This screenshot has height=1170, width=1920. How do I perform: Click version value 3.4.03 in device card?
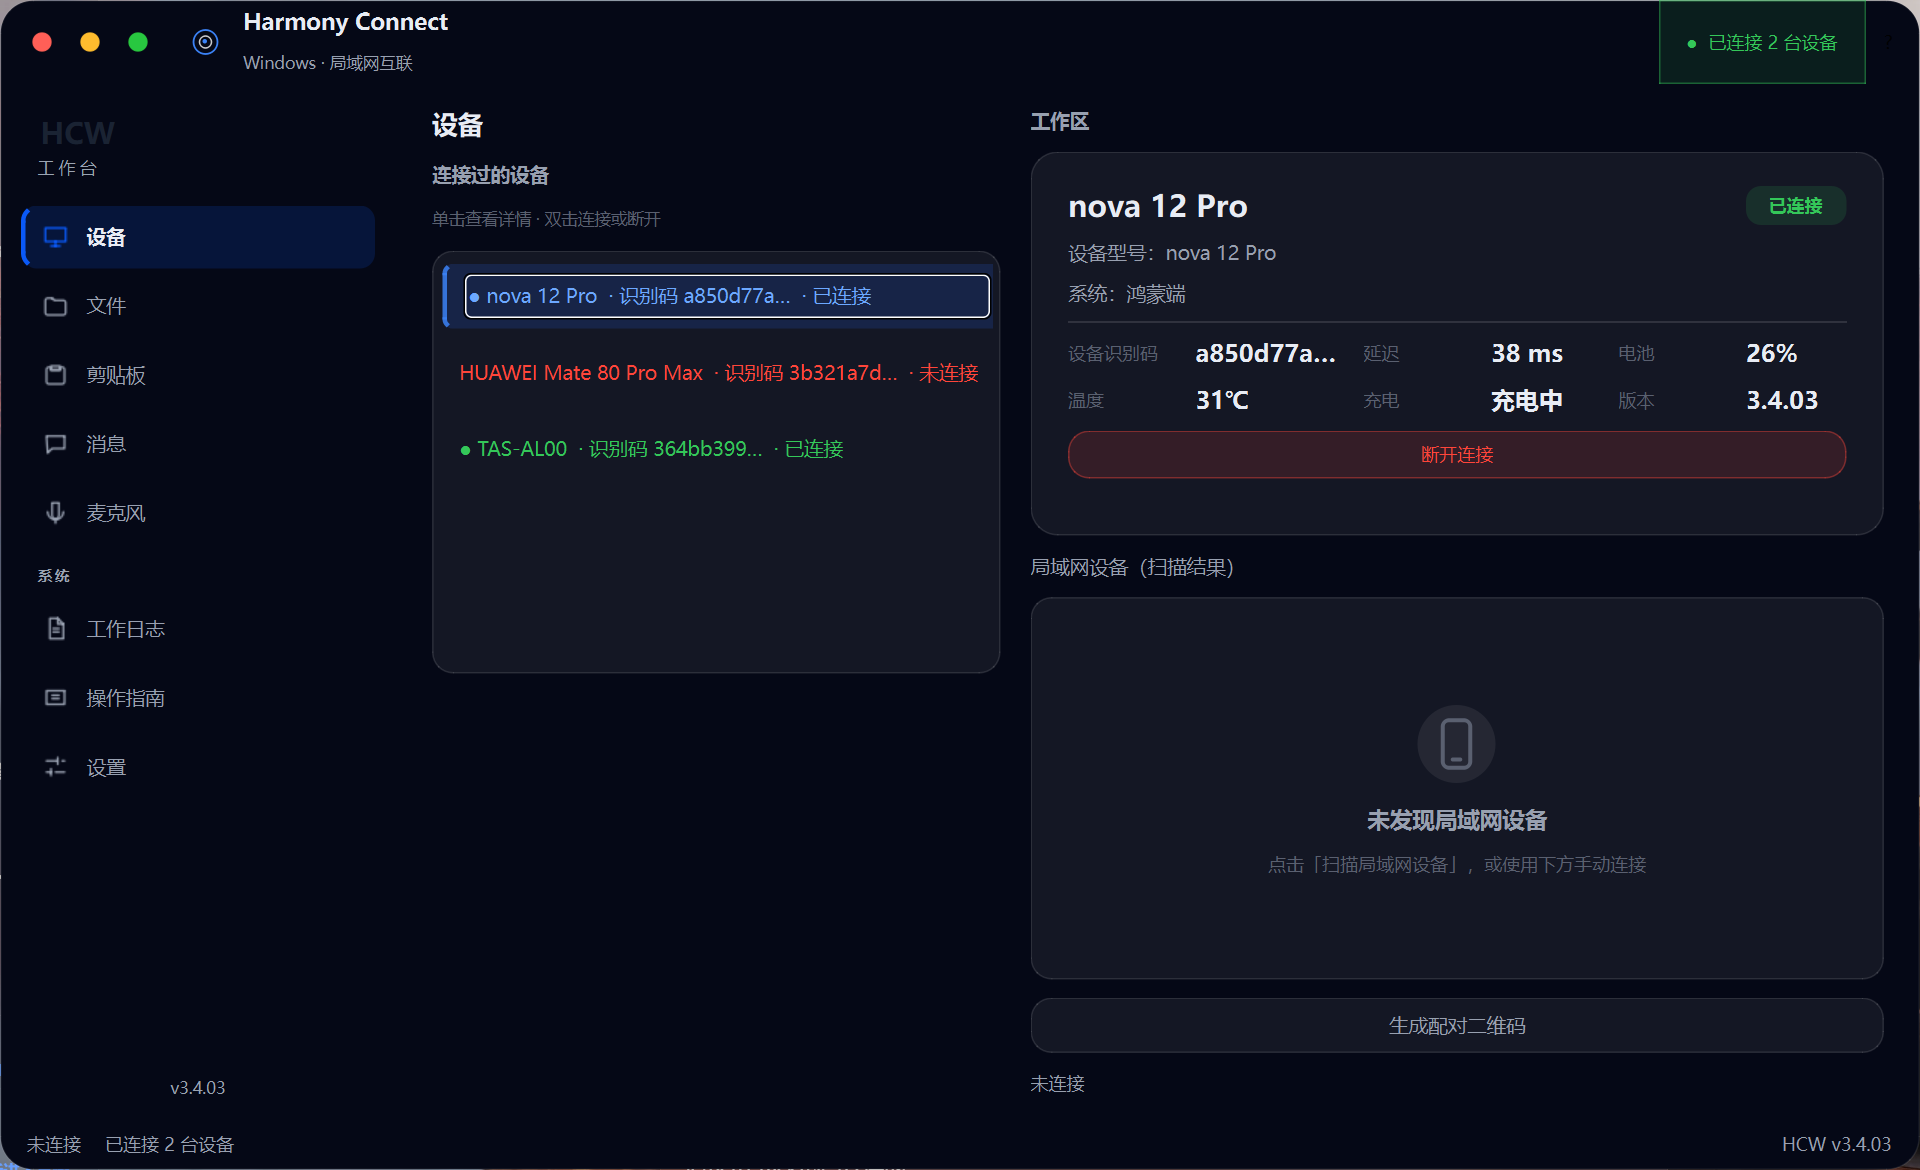pos(1782,400)
